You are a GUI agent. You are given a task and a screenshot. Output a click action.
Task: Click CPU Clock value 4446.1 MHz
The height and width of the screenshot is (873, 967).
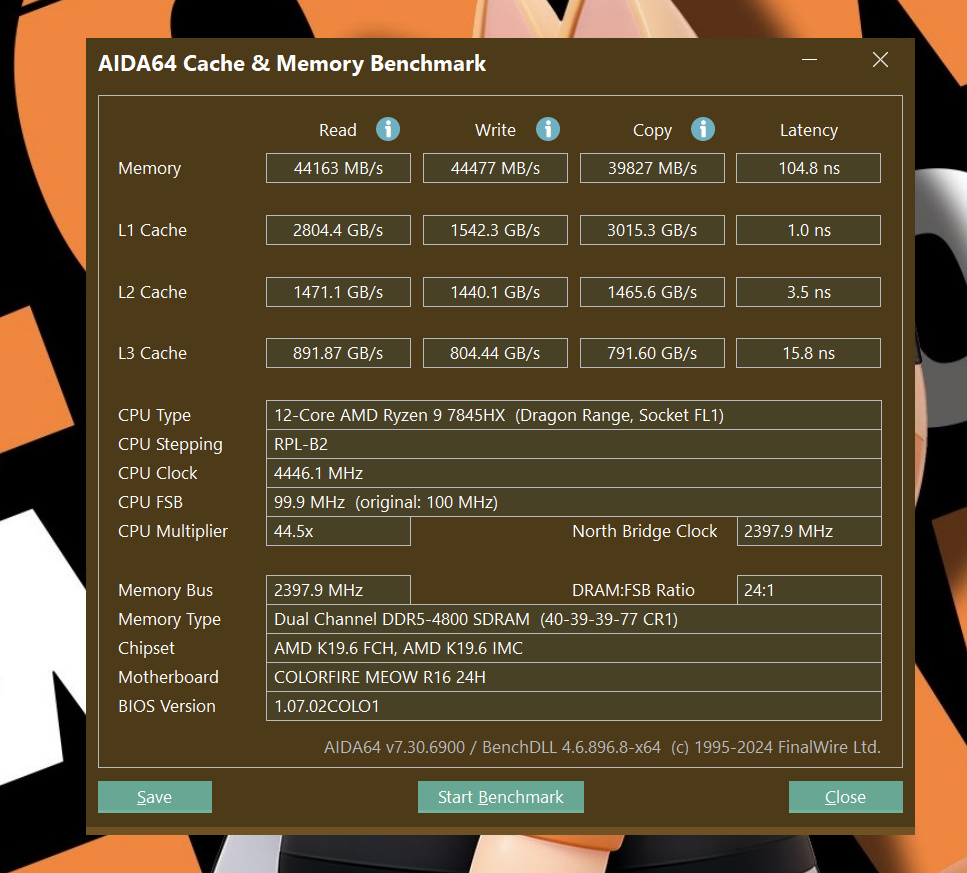[574, 473]
